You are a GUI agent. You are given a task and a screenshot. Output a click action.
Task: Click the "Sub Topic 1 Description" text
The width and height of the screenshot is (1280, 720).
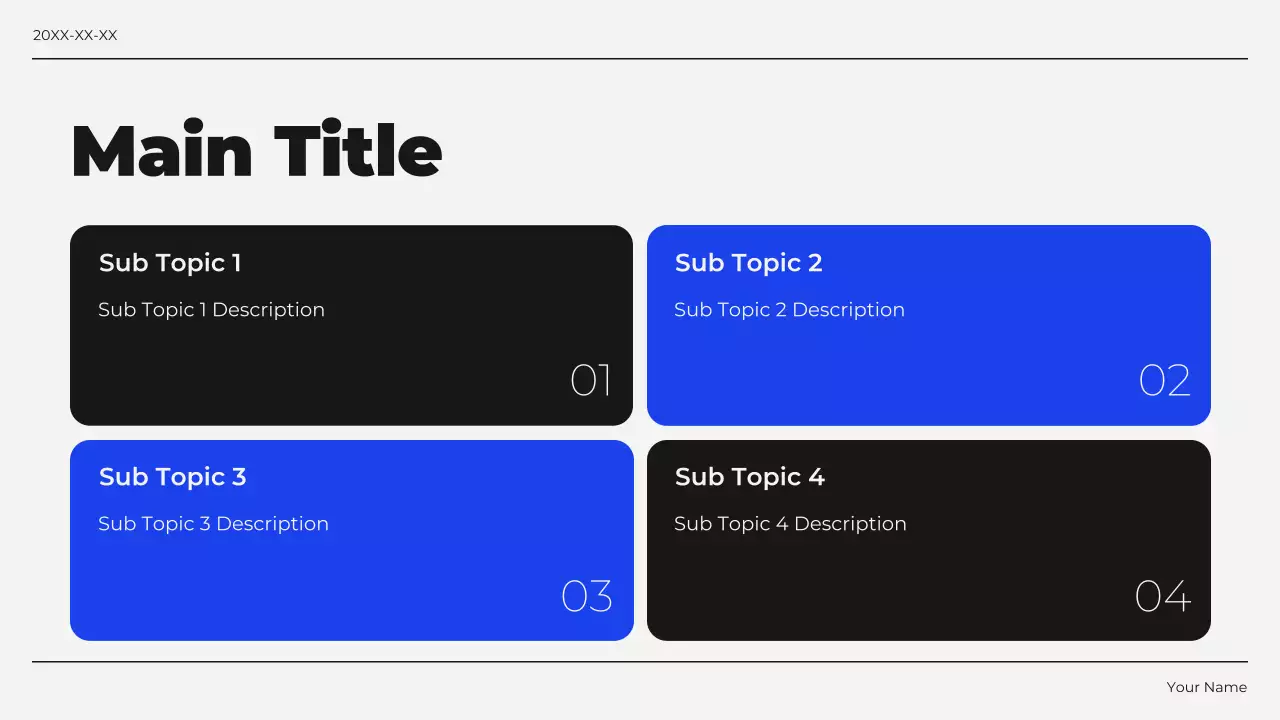click(211, 310)
